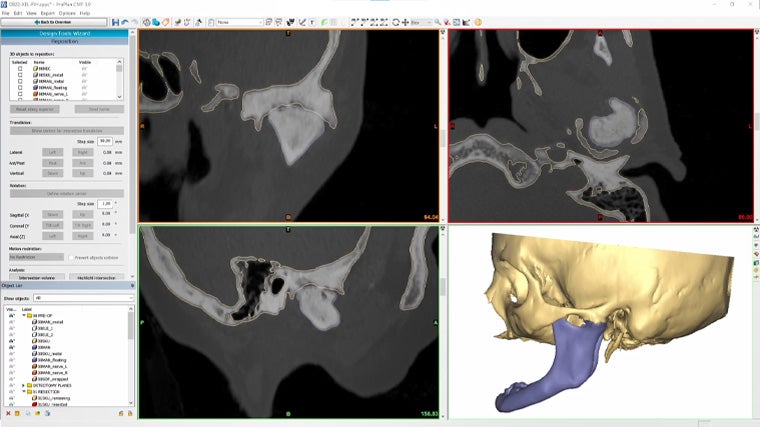
Task: Click the Define rotation center button
Action: (x=67, y=193)
